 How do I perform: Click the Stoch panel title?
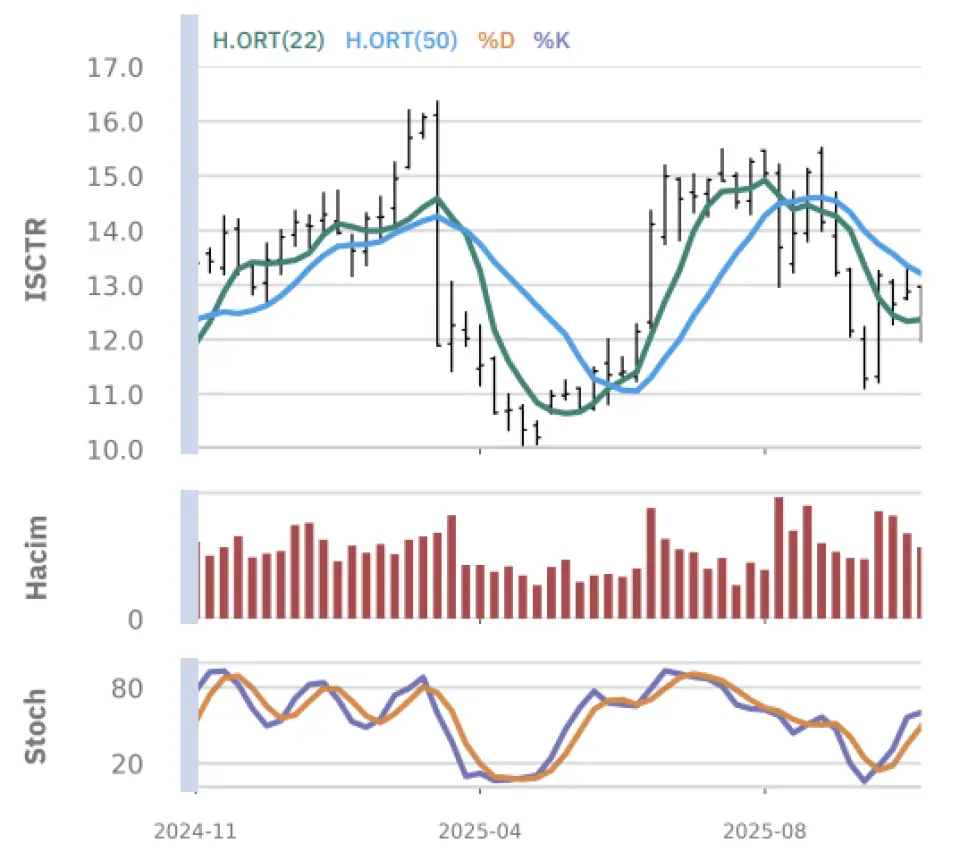[36, 725]
